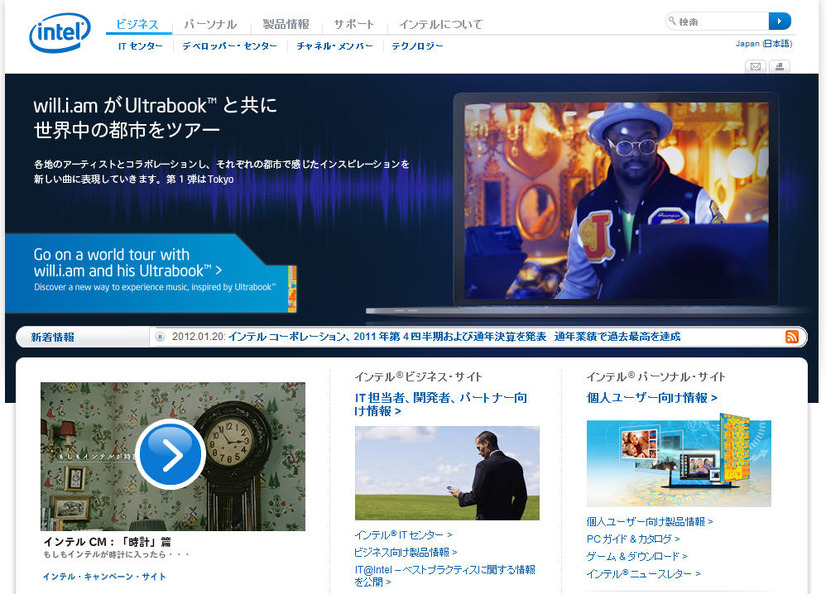Open ビジネス向け製品情報 link
826x594 pixels.
[x=406, y=552]
